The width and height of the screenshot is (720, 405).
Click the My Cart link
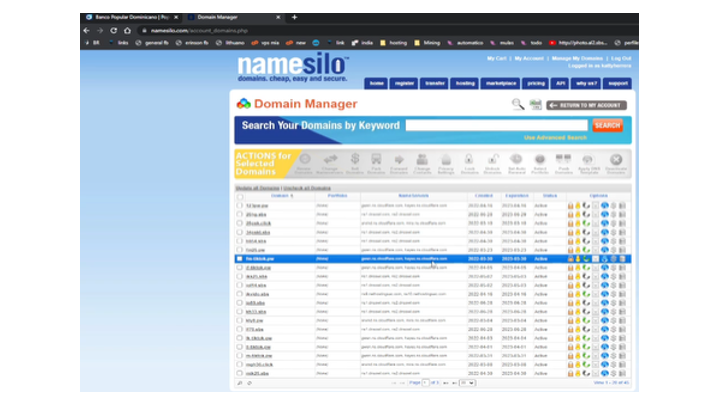point(496,59)
